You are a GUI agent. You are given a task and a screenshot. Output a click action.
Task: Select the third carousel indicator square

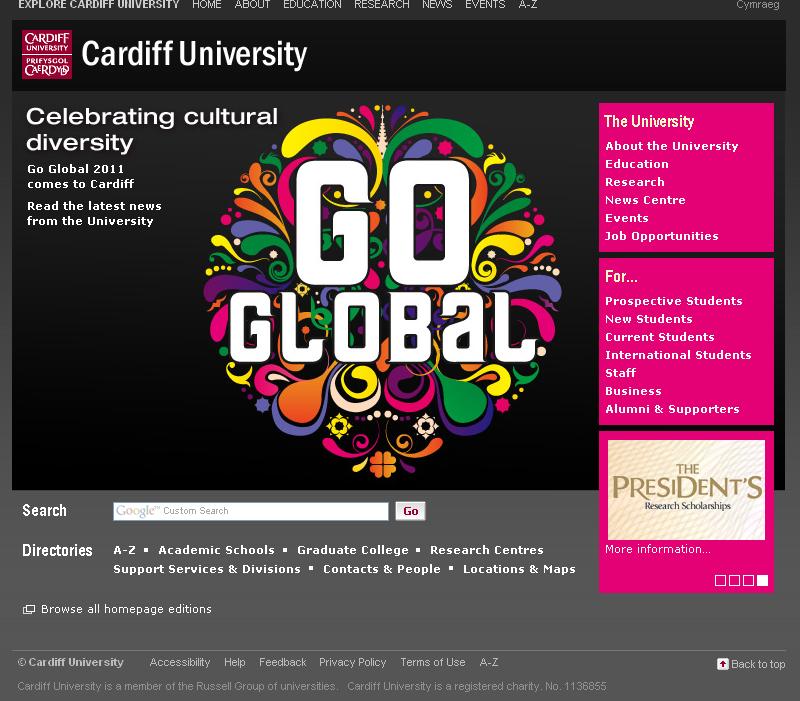tap(748, 580)
